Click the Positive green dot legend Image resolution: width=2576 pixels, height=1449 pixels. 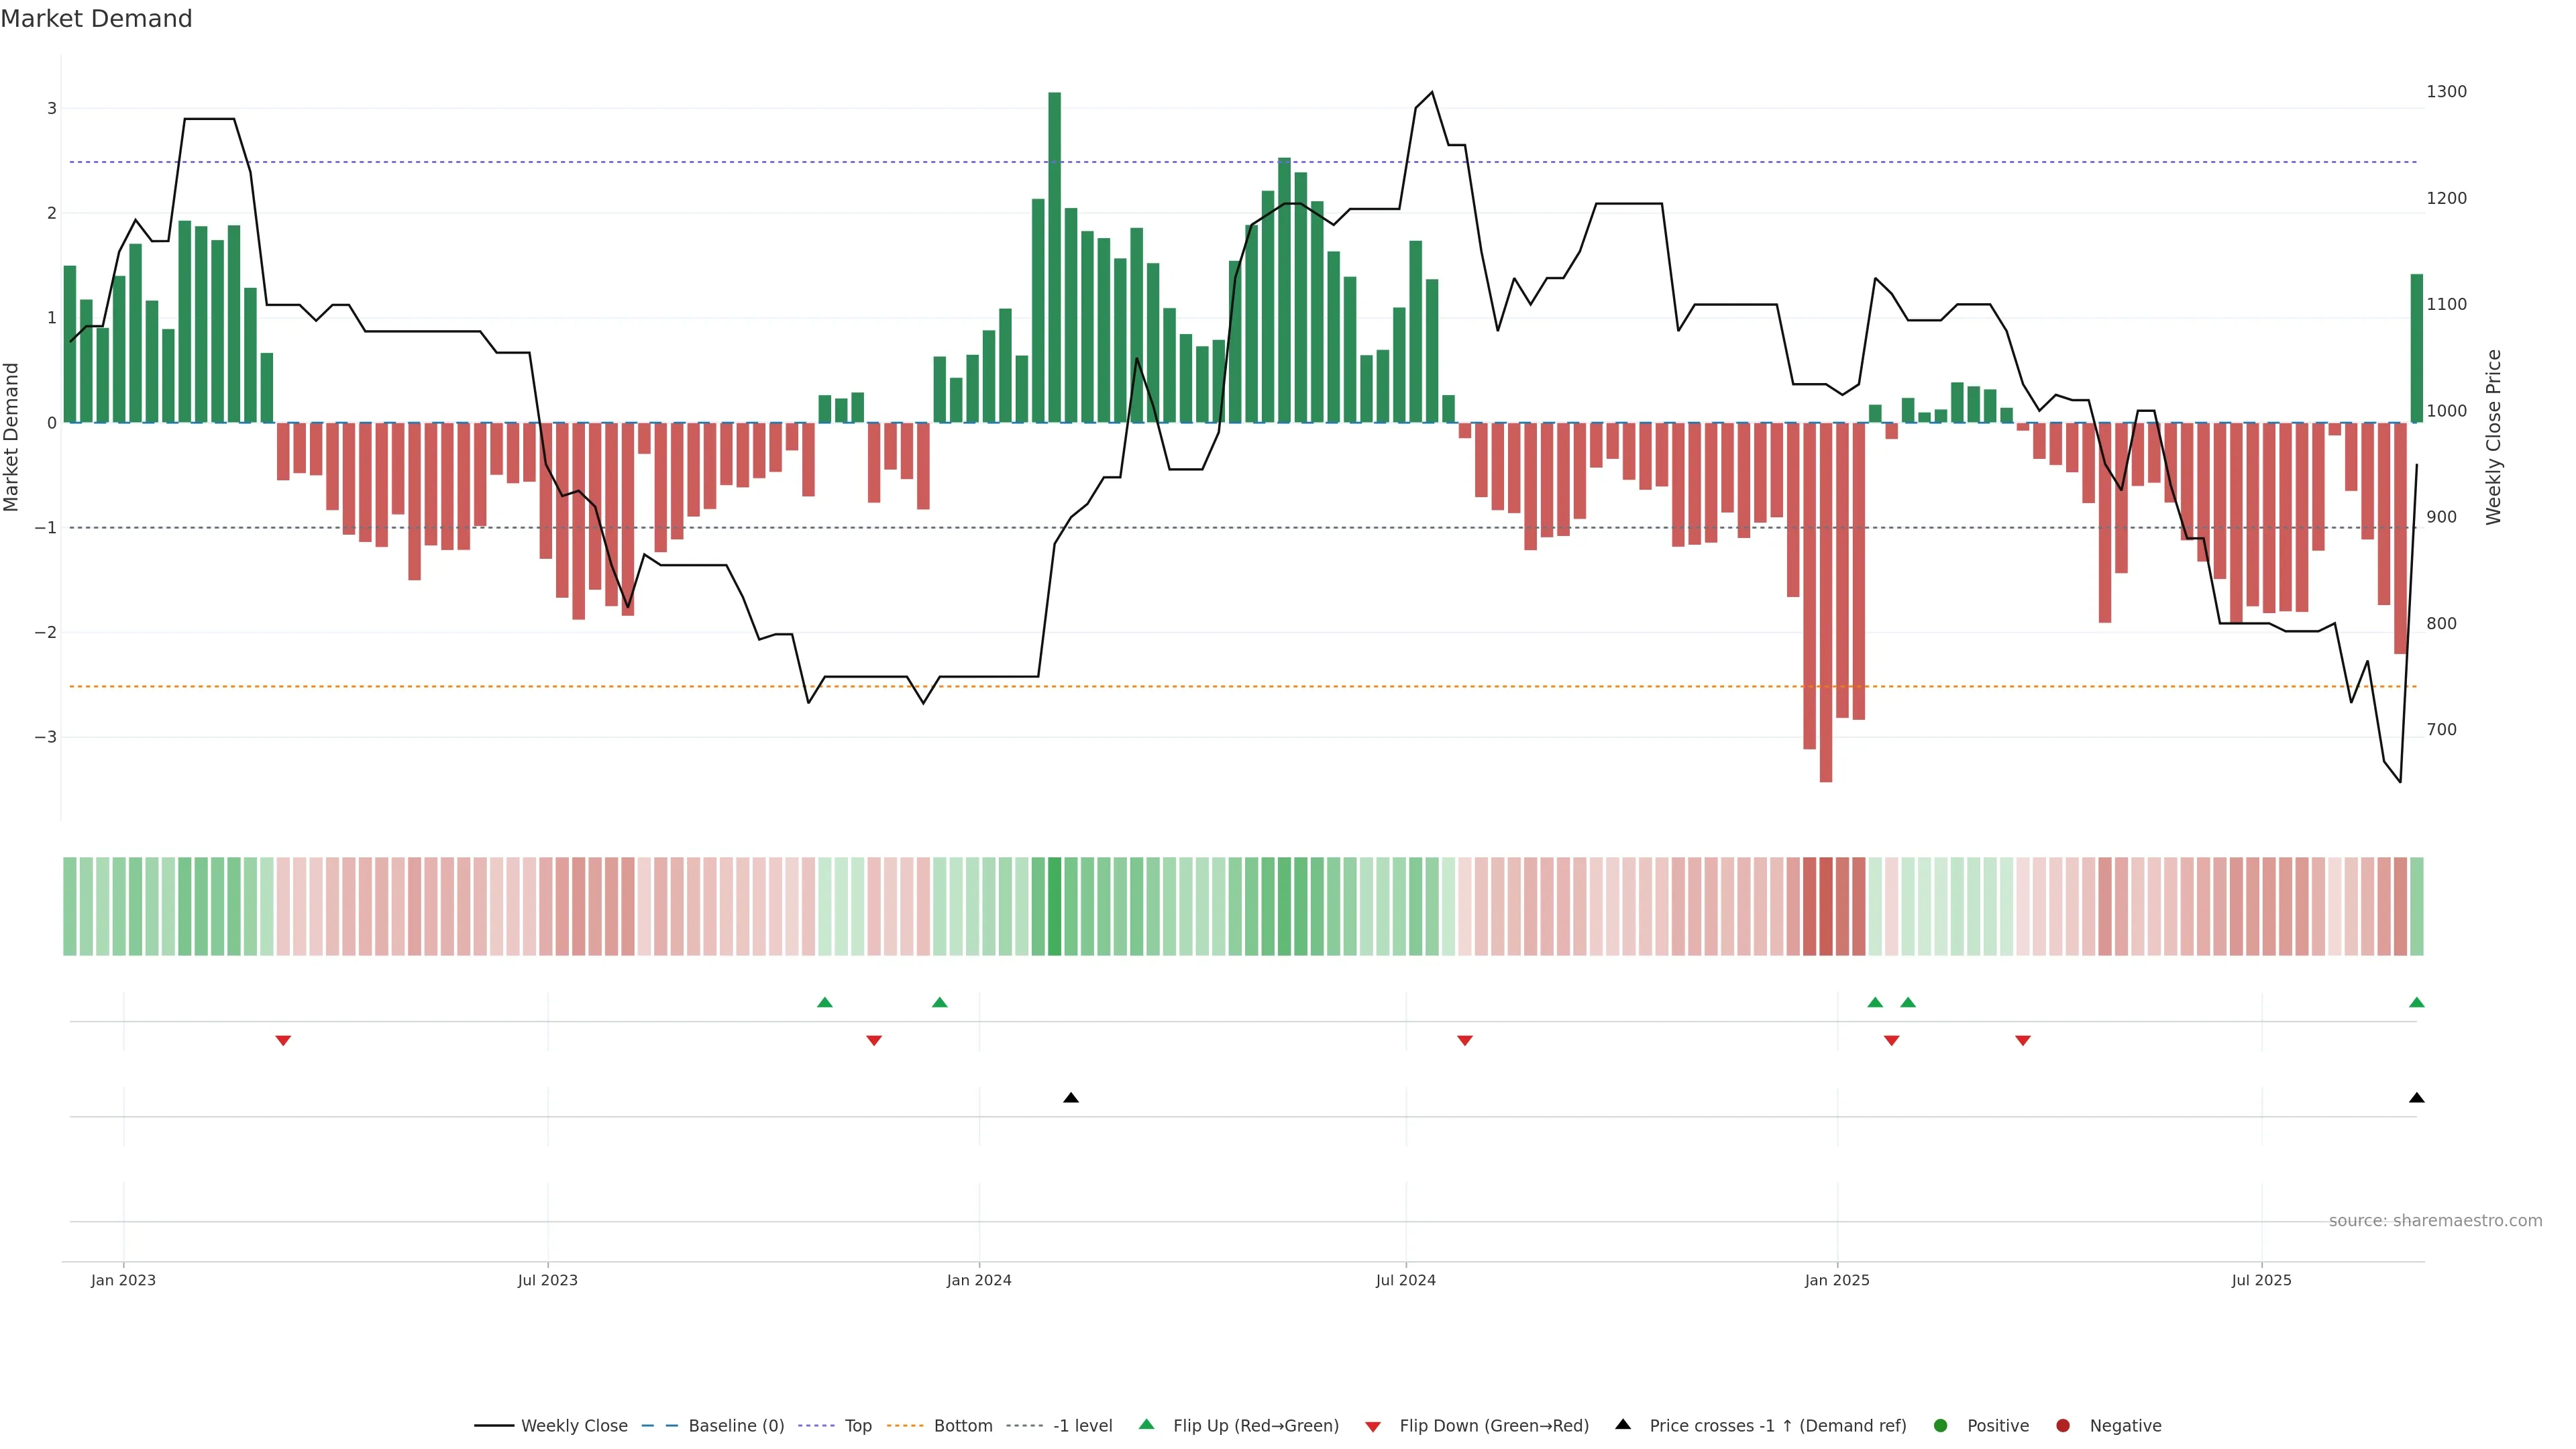[1941, 1426]
